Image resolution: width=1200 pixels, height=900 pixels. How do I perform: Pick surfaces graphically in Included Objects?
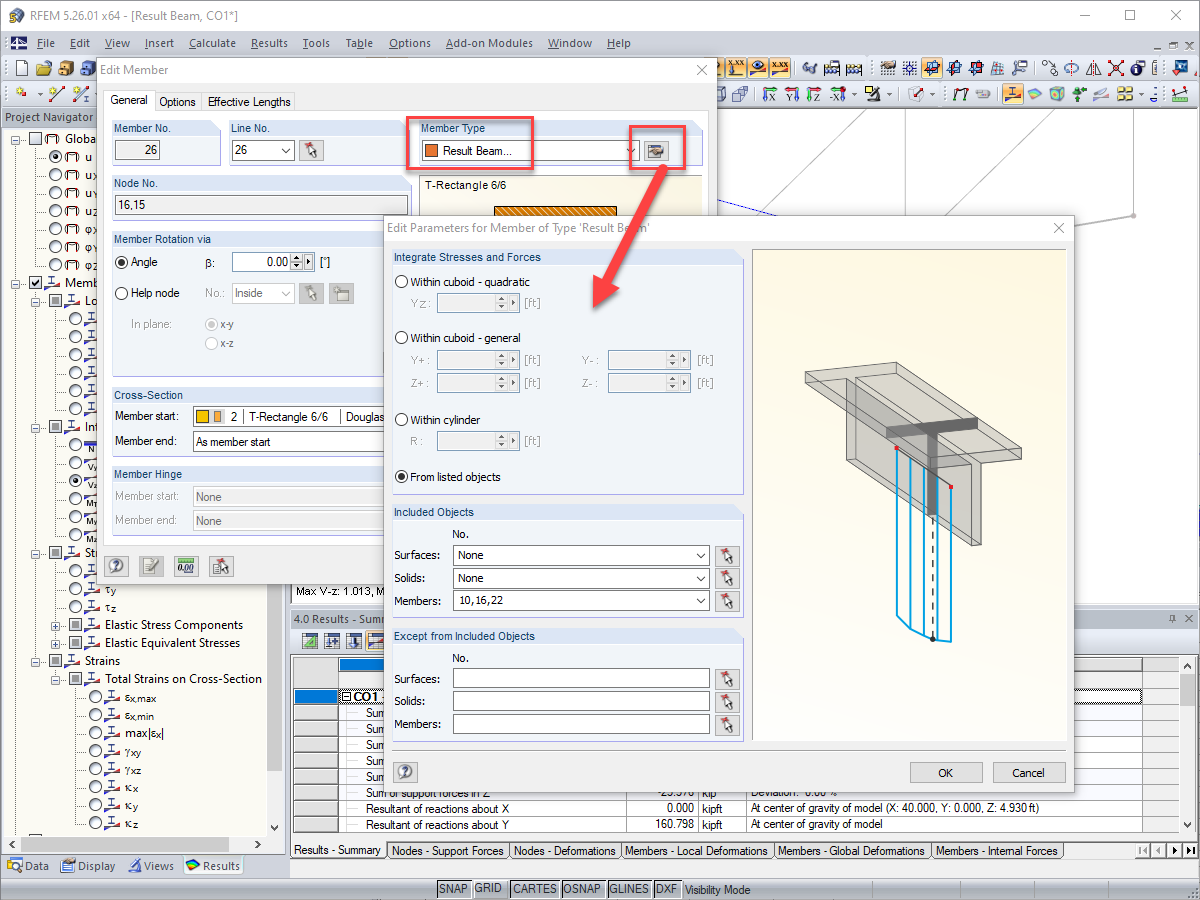pyautogui.click(x=728, y=555)
